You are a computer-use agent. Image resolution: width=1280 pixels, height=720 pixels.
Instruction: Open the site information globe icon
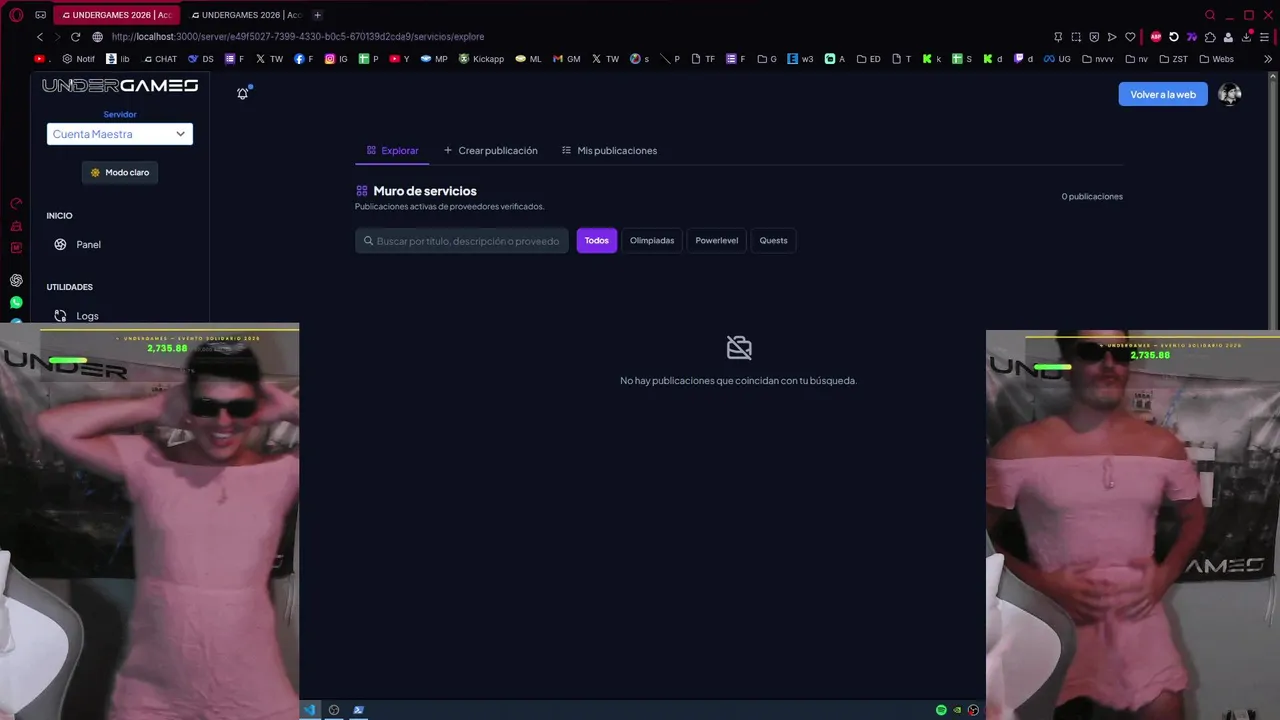97,37
